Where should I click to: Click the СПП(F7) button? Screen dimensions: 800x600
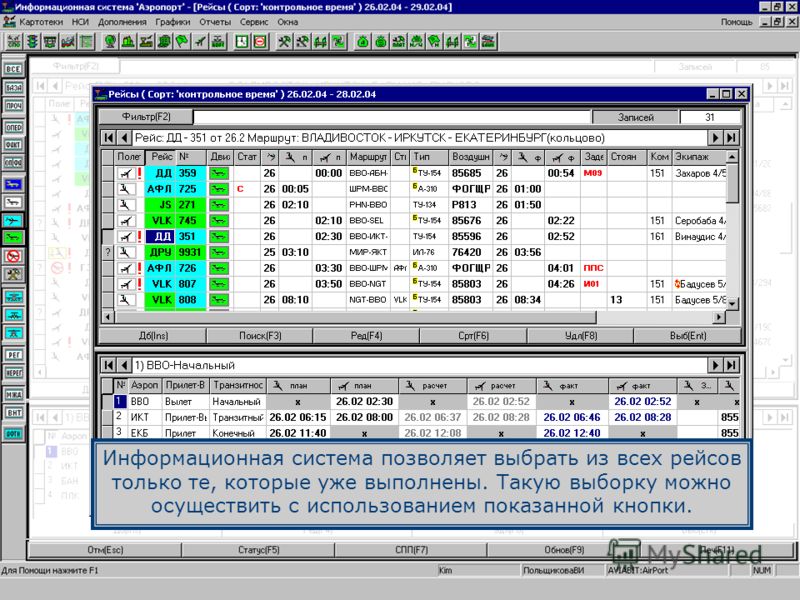[x=411, y=550]
